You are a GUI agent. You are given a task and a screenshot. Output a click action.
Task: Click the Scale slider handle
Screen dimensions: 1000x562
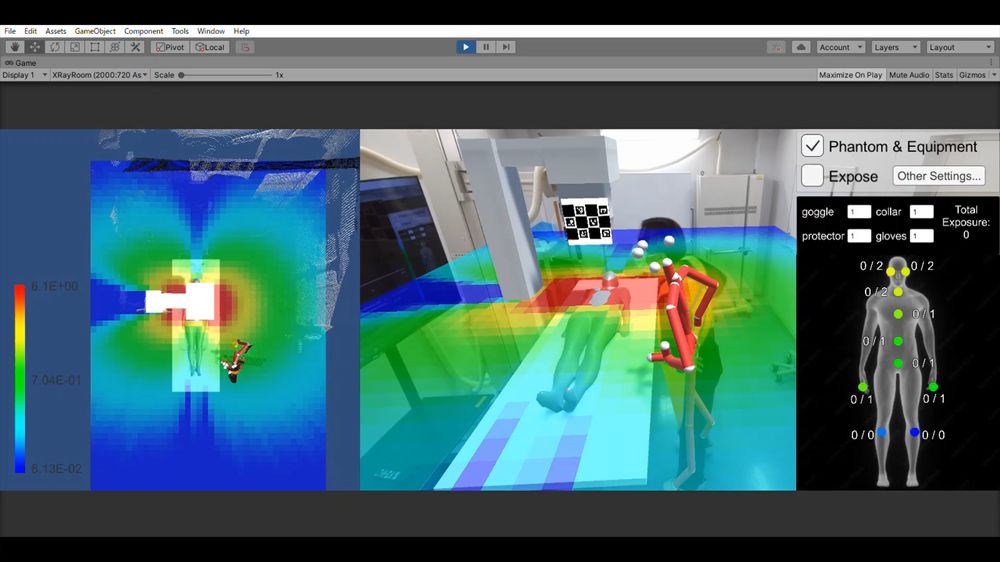click(x=182, y=75)
